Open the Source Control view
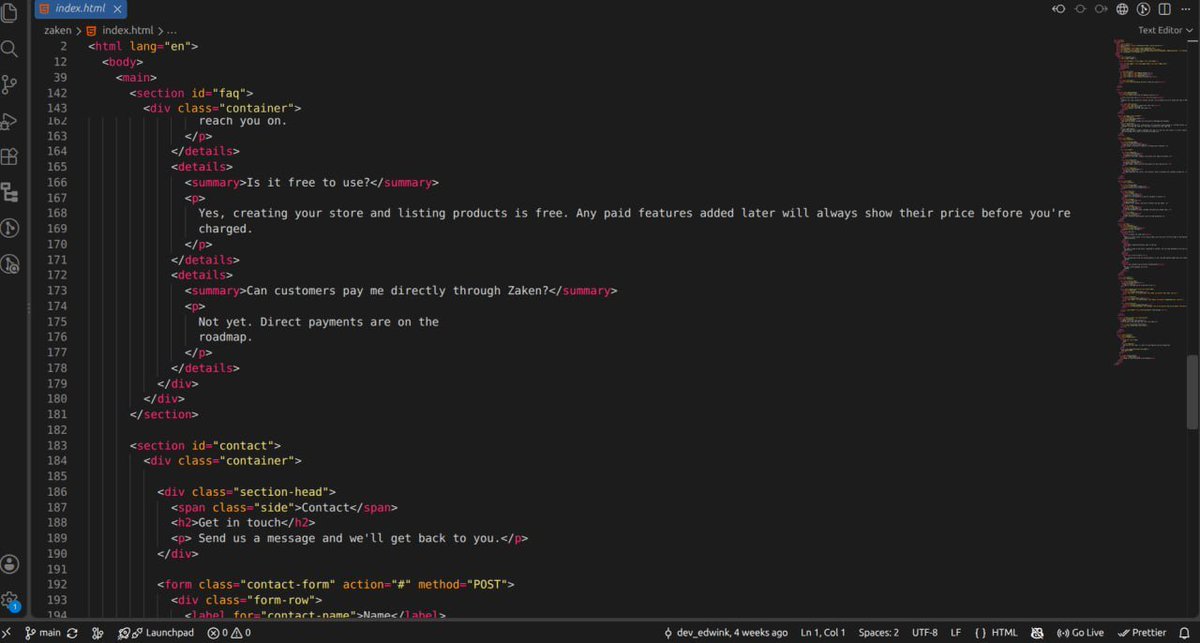 10,84
